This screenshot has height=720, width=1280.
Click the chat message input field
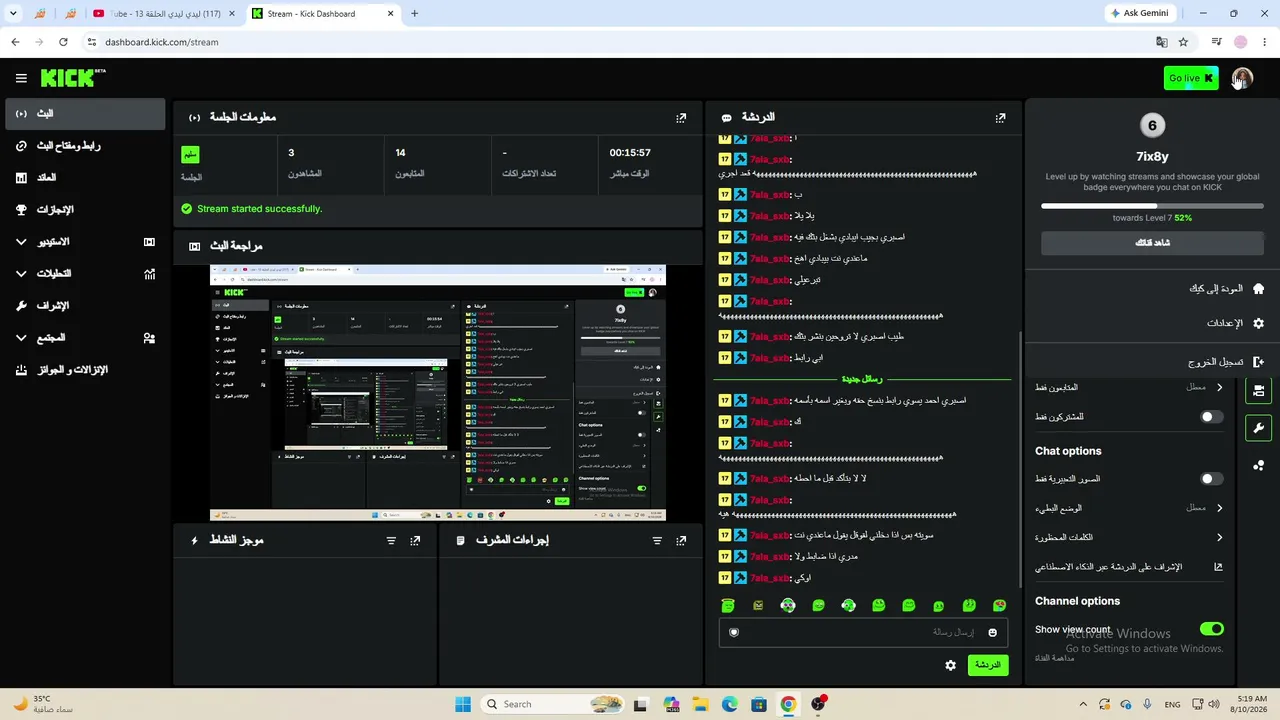point(863,632)
